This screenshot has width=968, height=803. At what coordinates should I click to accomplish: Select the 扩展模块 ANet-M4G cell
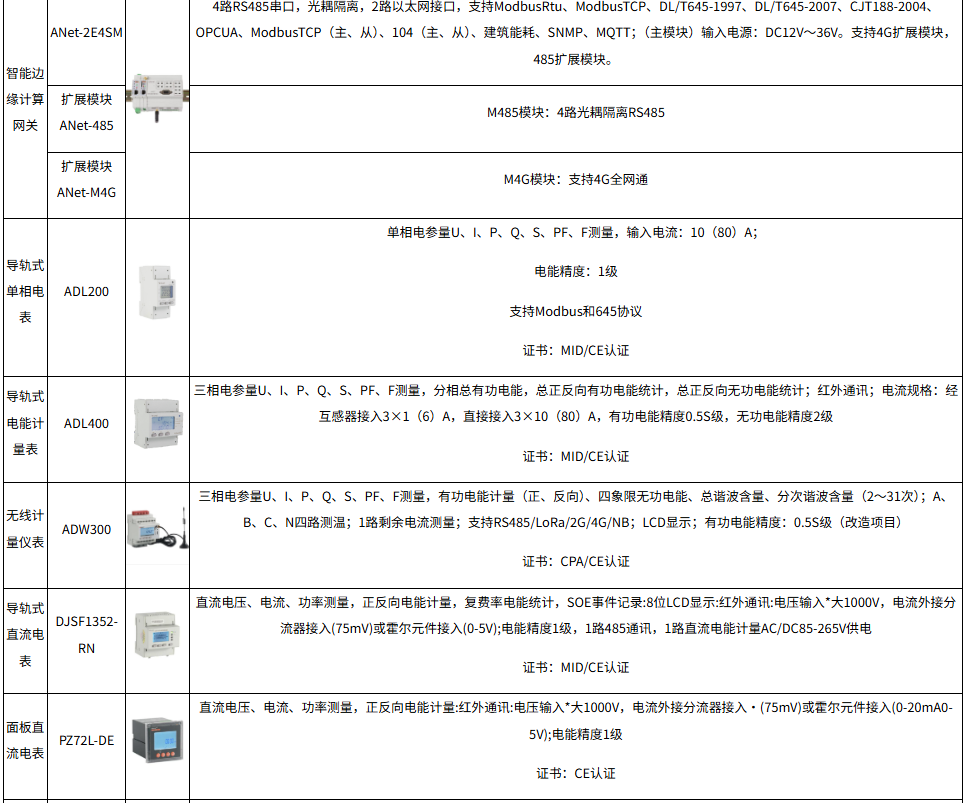click(86, 180)
